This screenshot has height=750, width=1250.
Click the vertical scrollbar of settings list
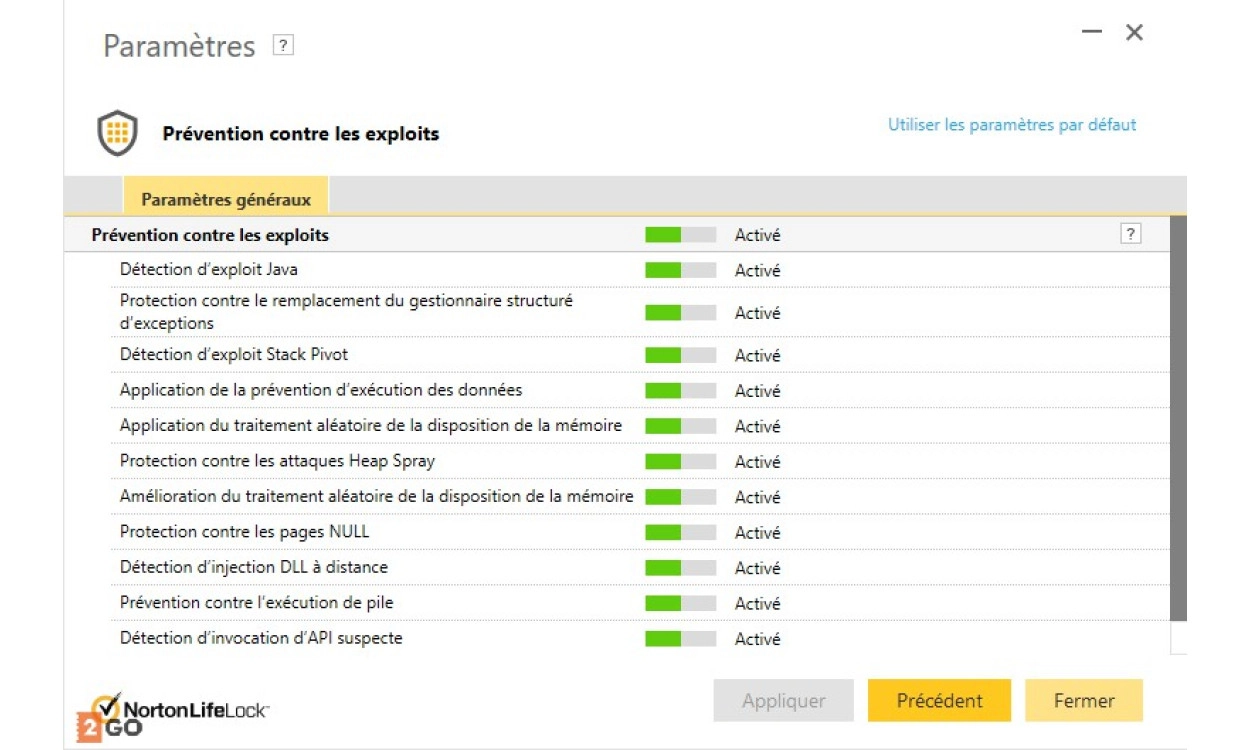pos(1178,420)
